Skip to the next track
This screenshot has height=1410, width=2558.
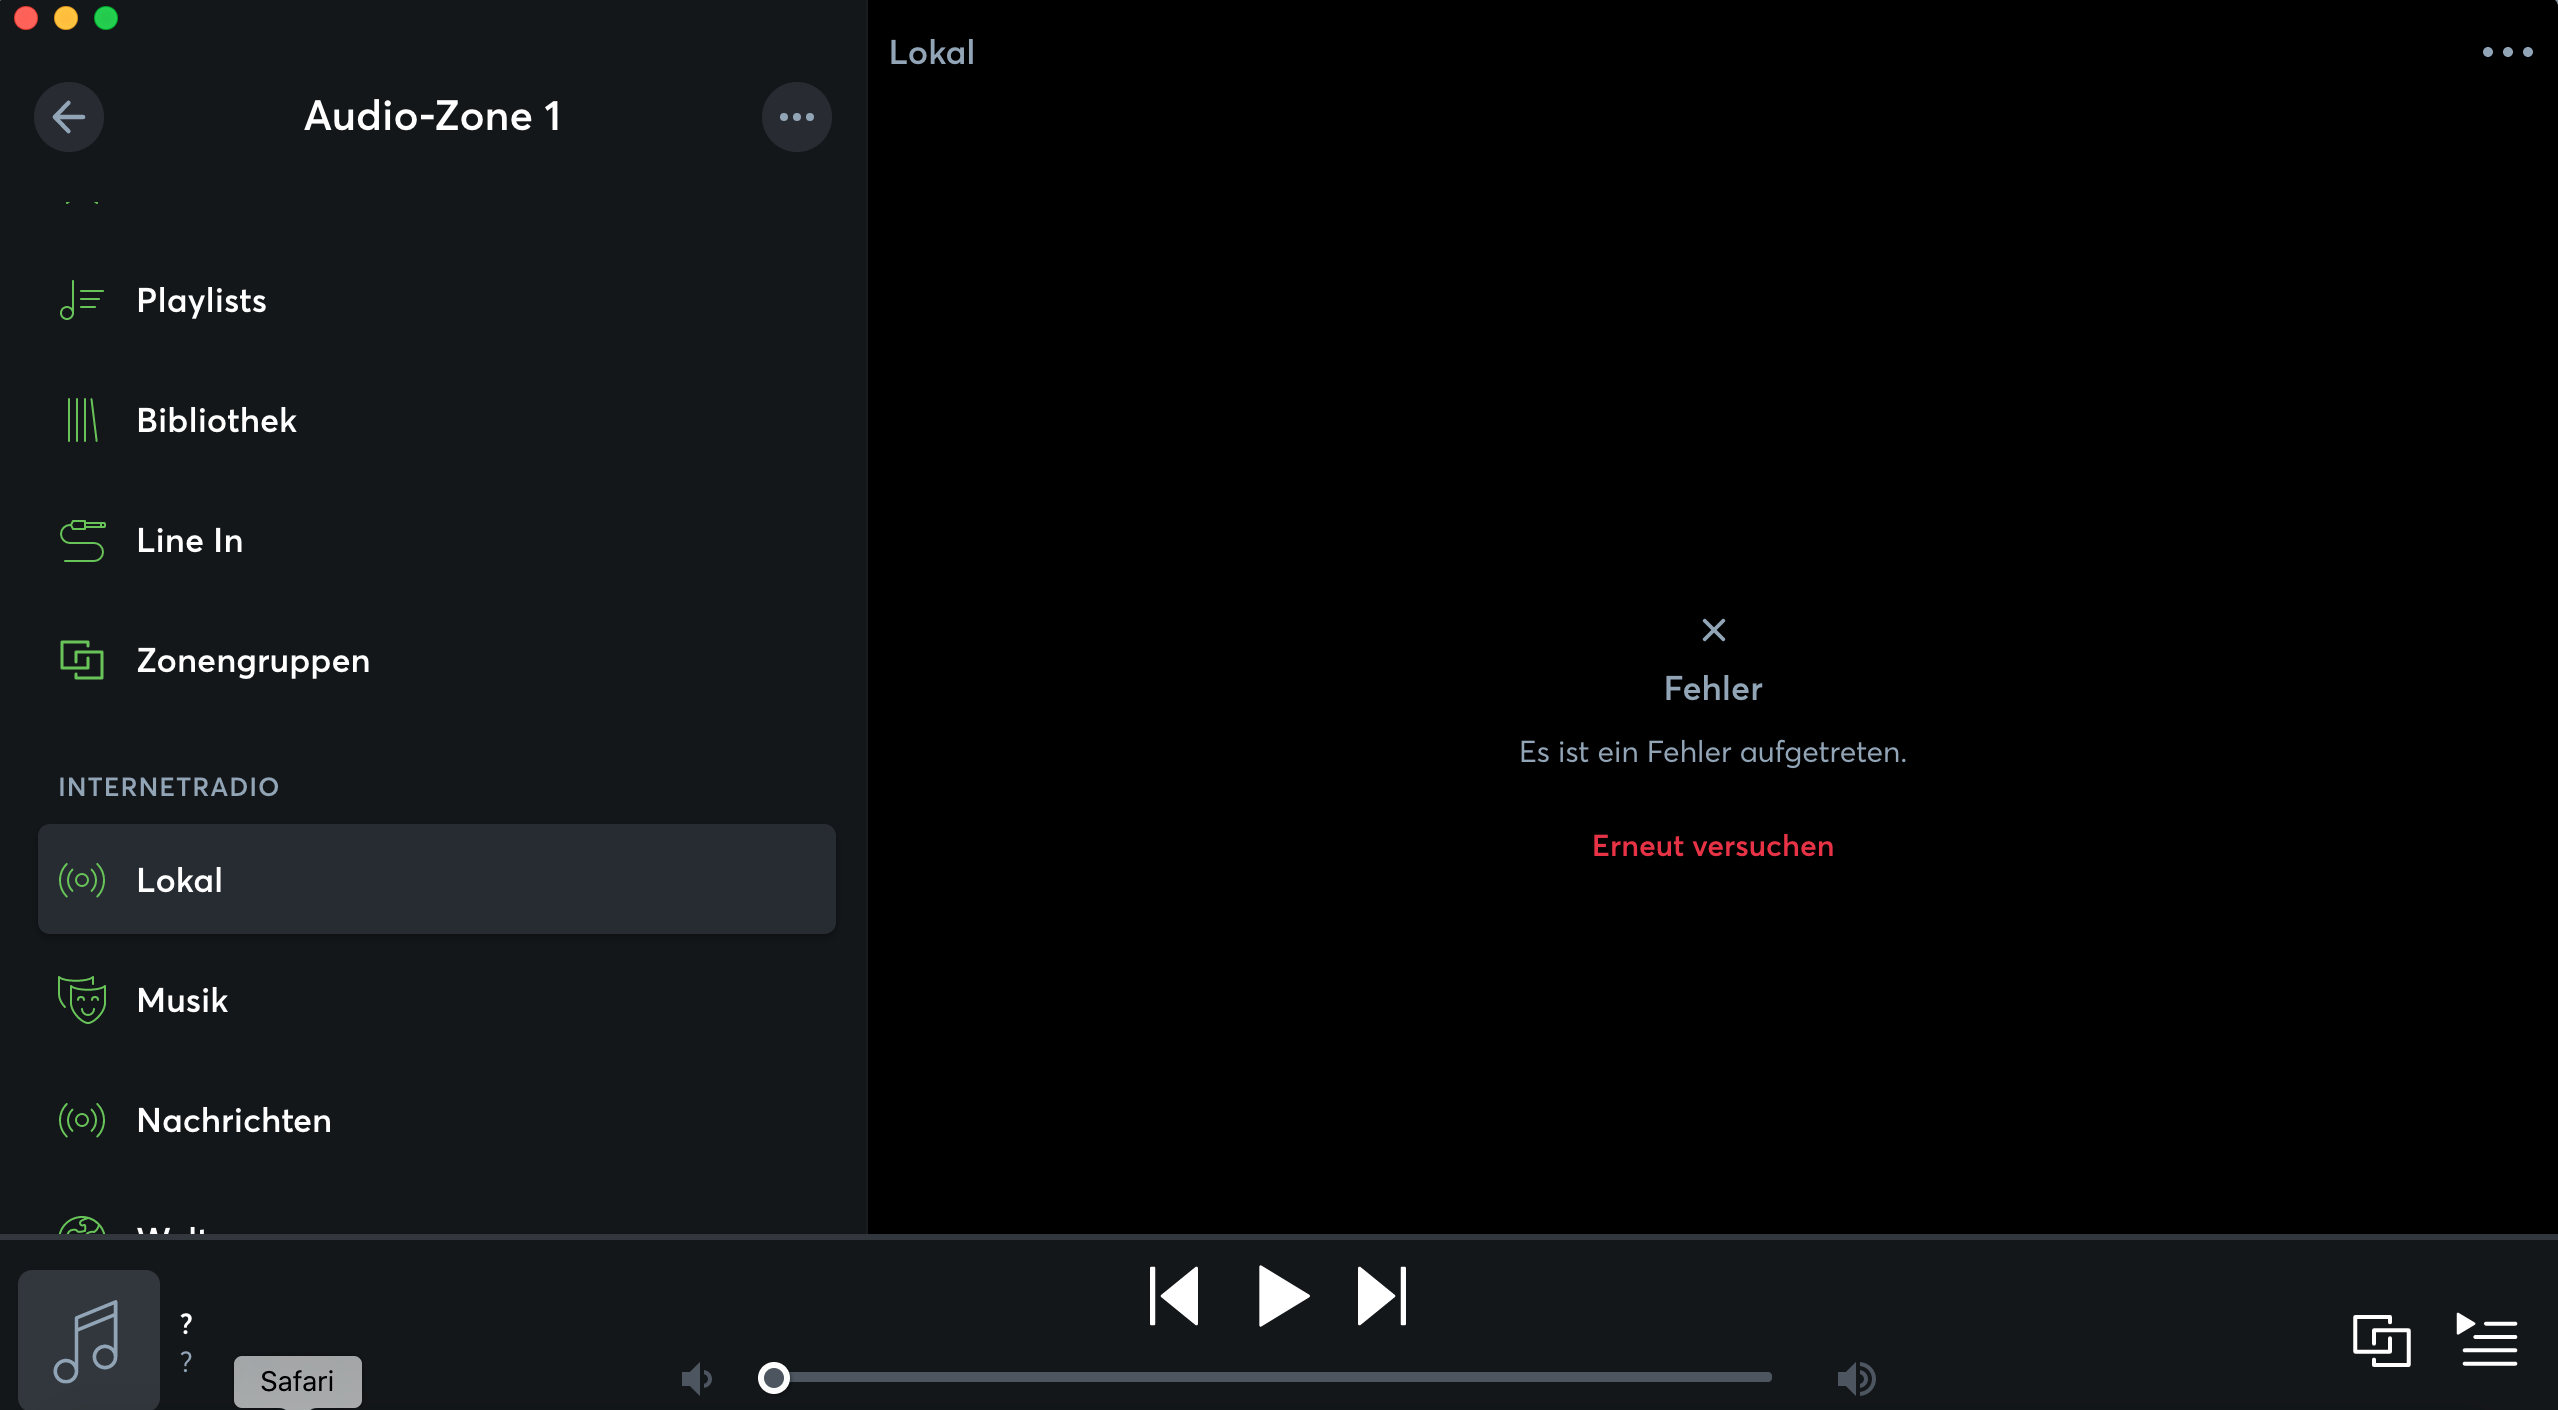click(1382, 1296)
